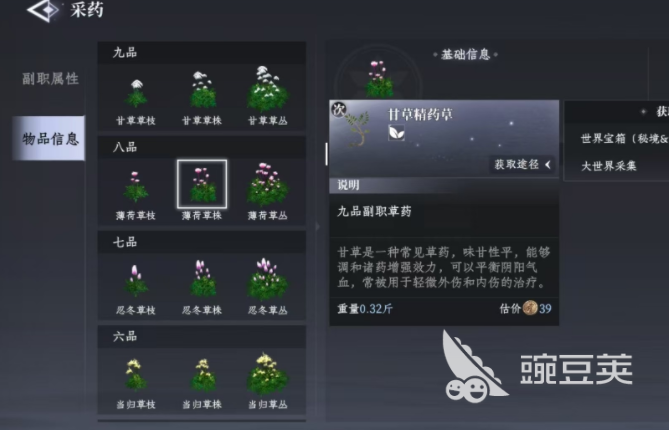Pick the 忍冬草株 herb icon

tap(202, 278)
